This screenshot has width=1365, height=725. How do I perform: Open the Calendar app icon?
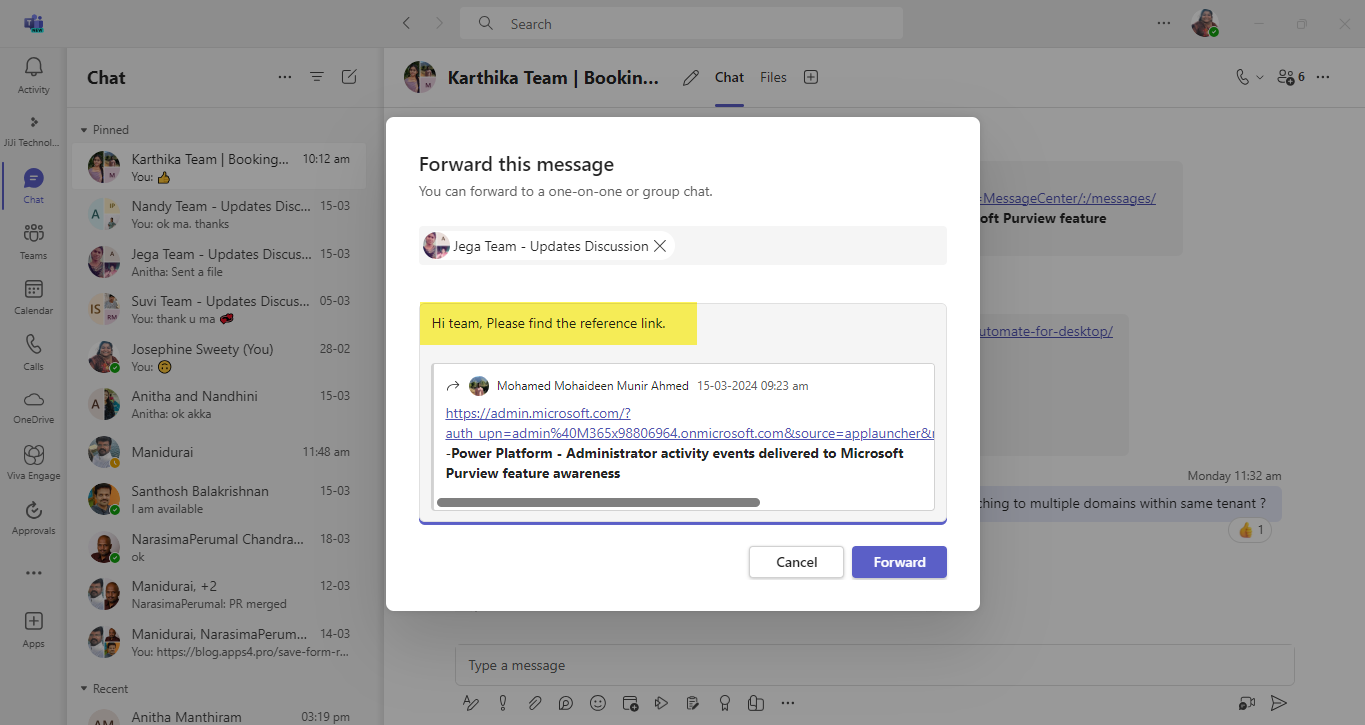pos(33,296)
